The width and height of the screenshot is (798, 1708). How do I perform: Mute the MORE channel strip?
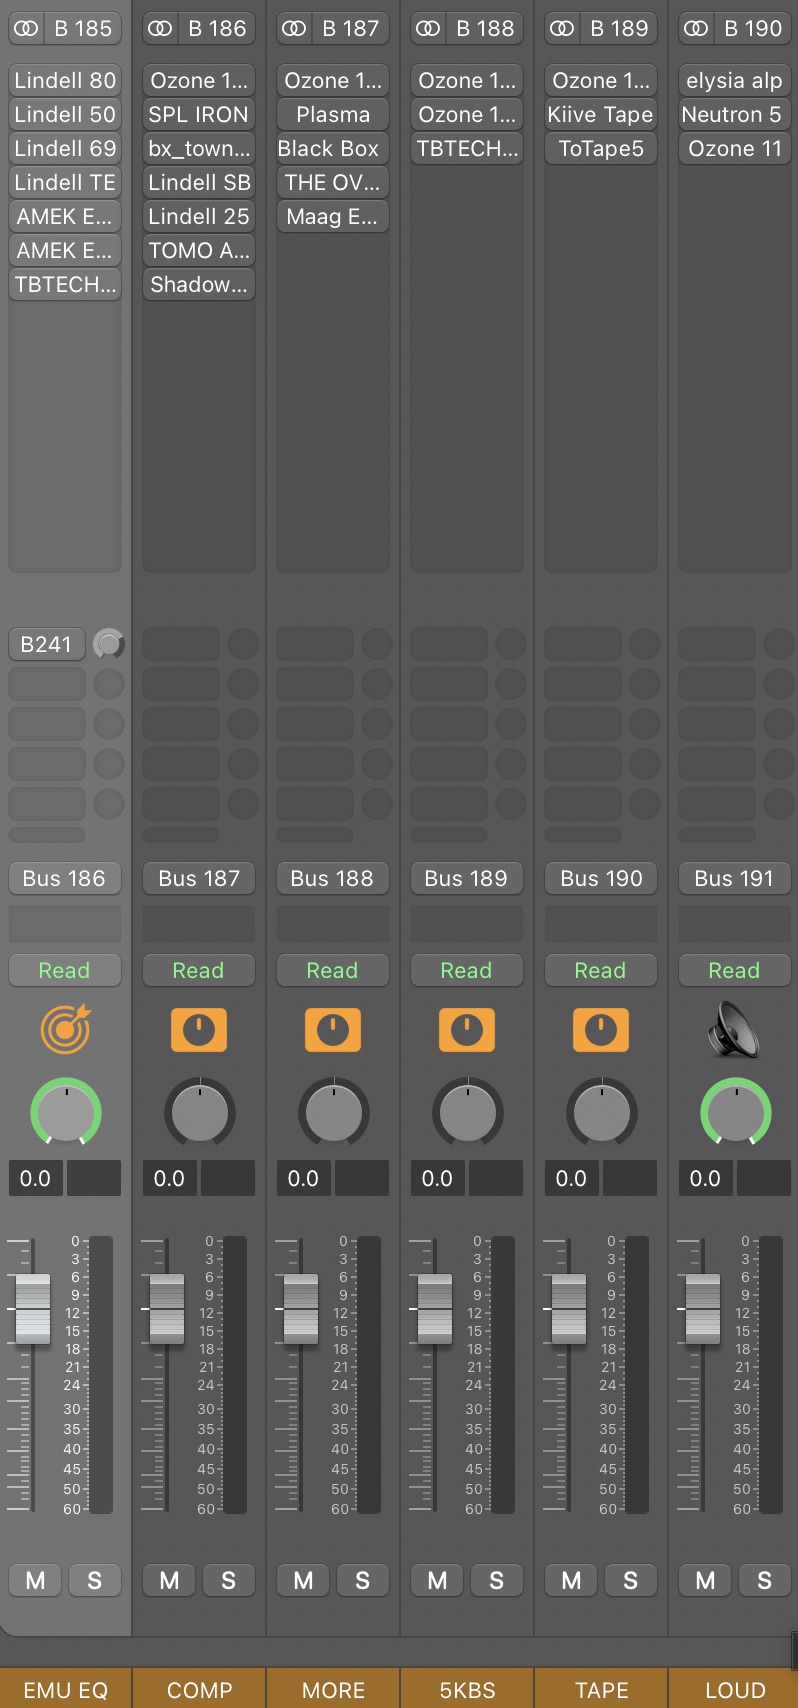pos(303,1580)
